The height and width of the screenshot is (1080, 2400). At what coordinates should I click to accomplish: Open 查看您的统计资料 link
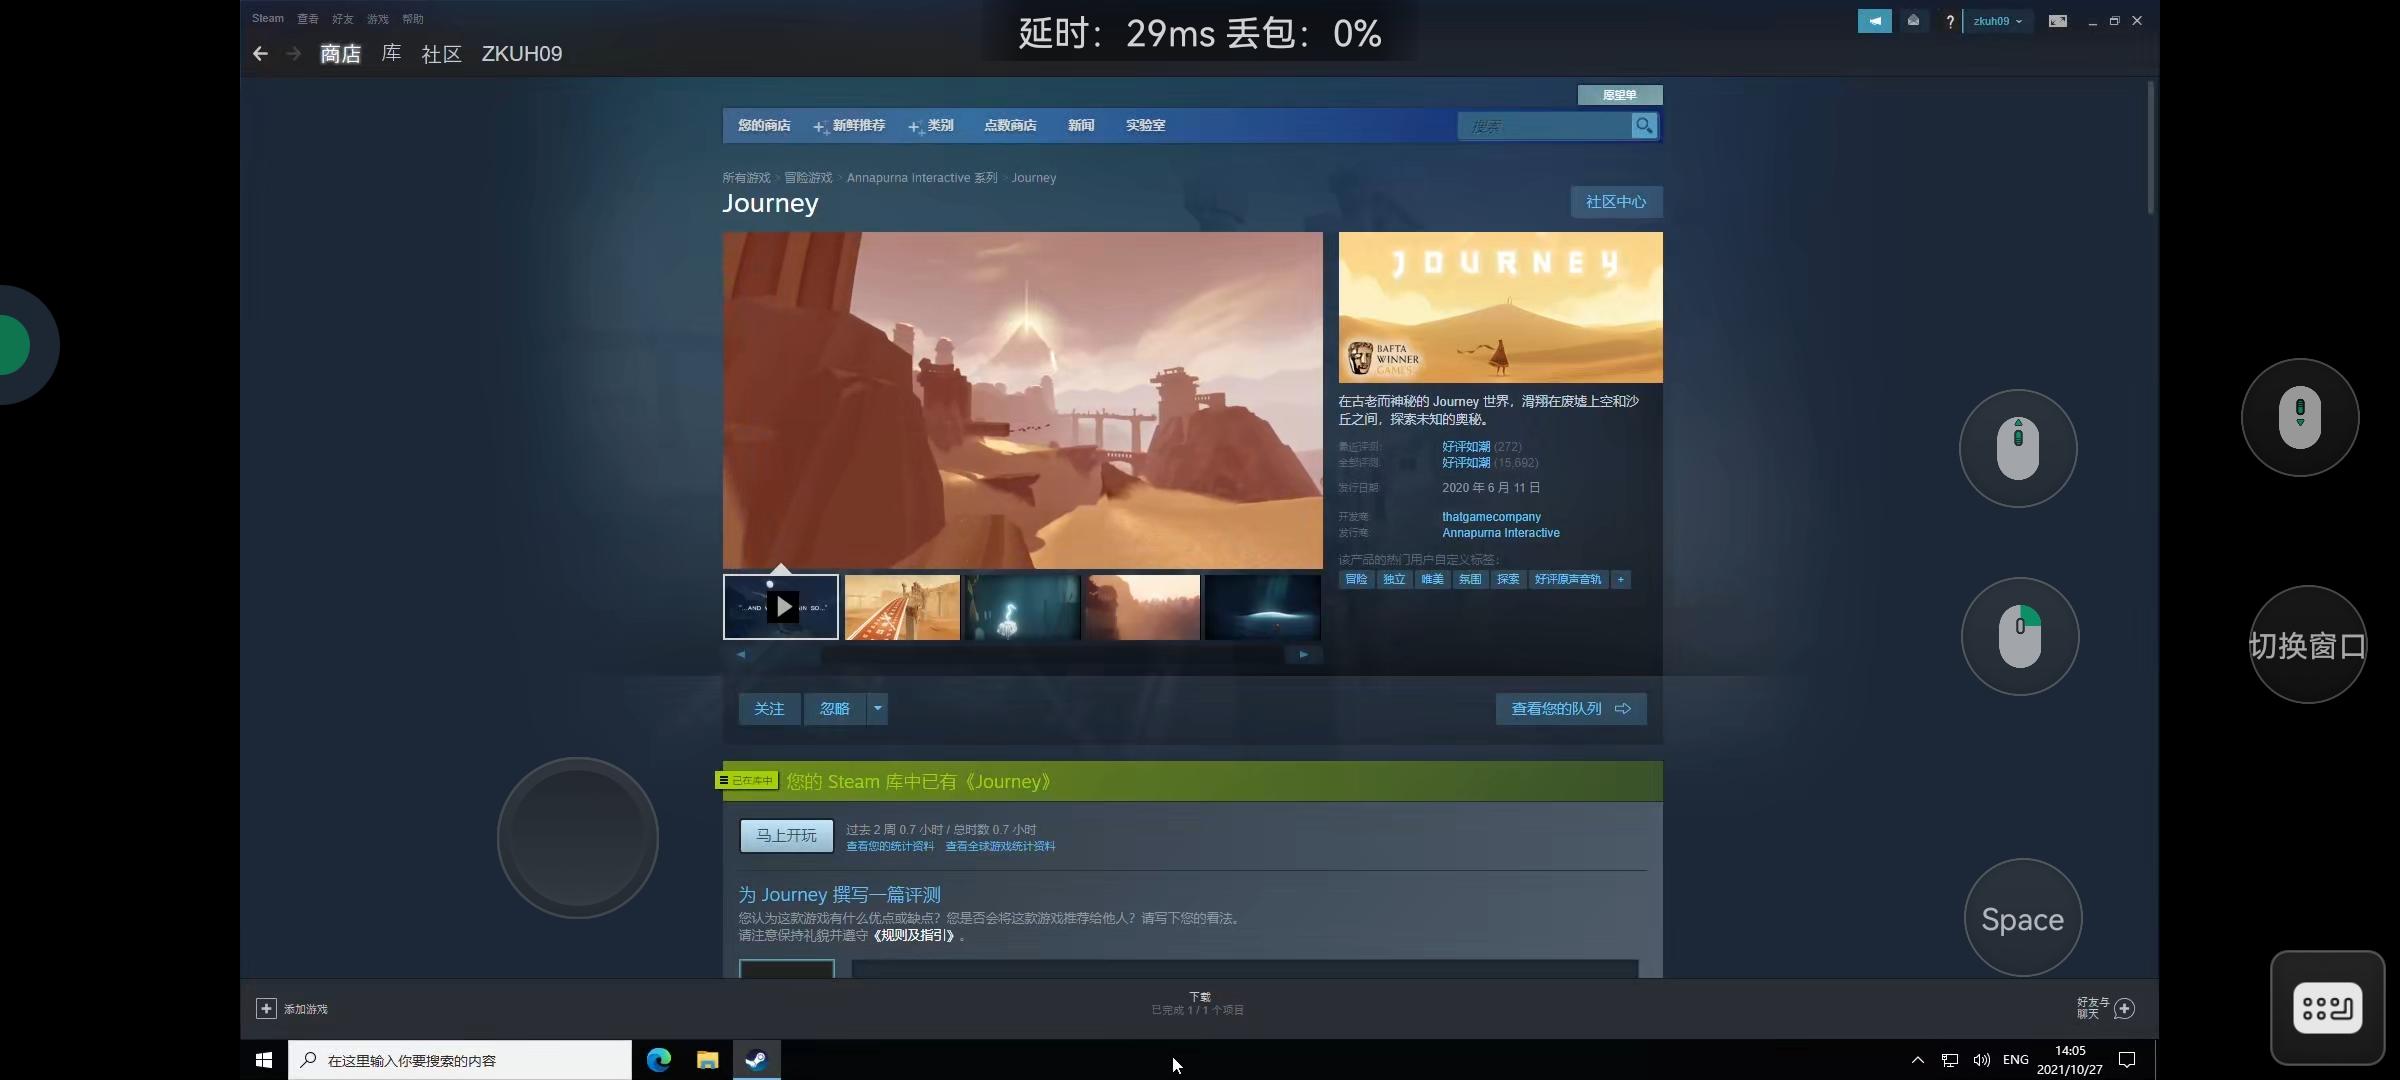point(890,847)
